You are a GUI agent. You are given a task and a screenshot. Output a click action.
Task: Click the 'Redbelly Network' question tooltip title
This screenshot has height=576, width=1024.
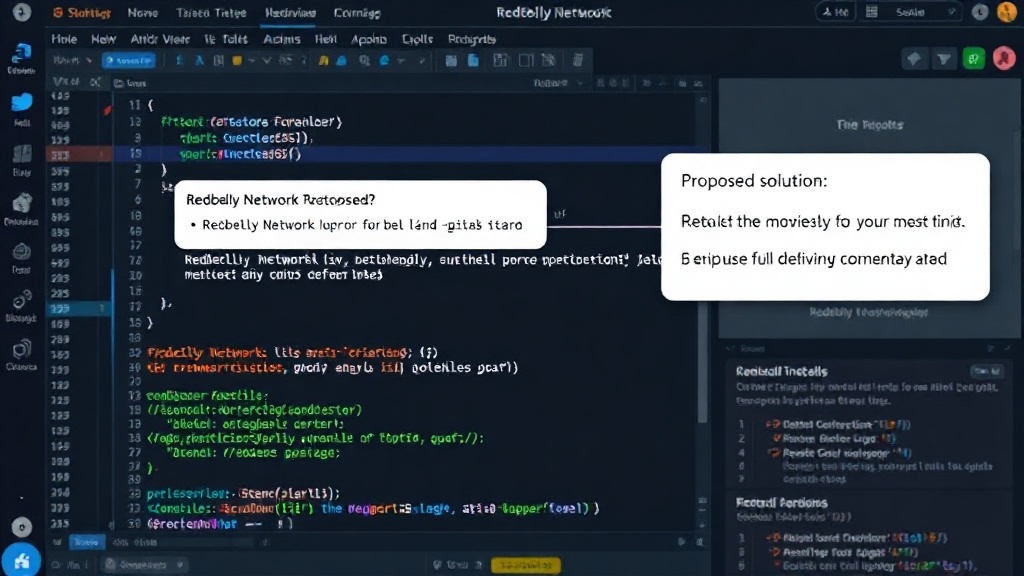pyautogui.click(x=280, y=200)
